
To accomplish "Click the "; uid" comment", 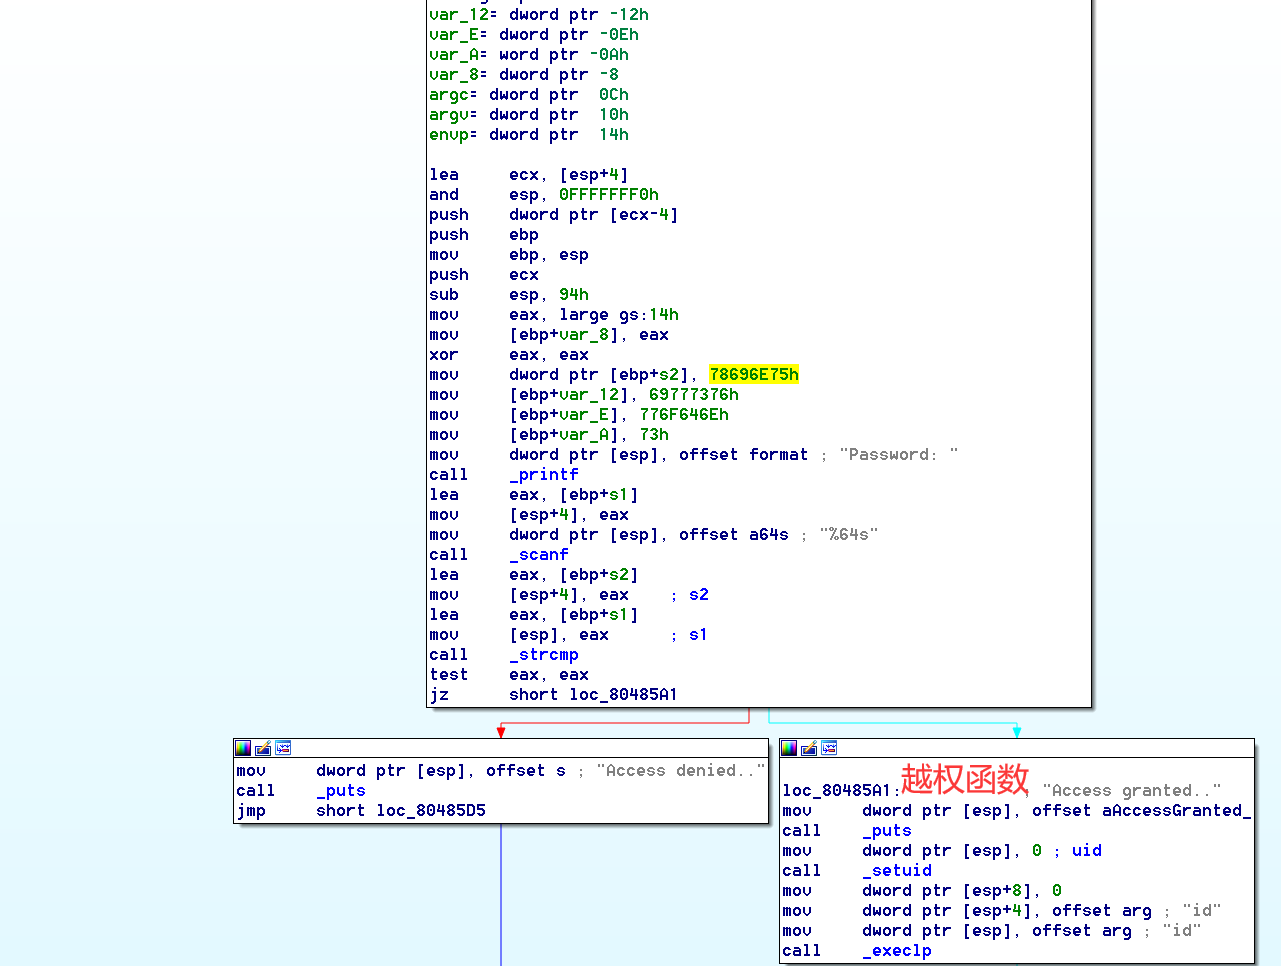I will click(x=1077, y=851).
